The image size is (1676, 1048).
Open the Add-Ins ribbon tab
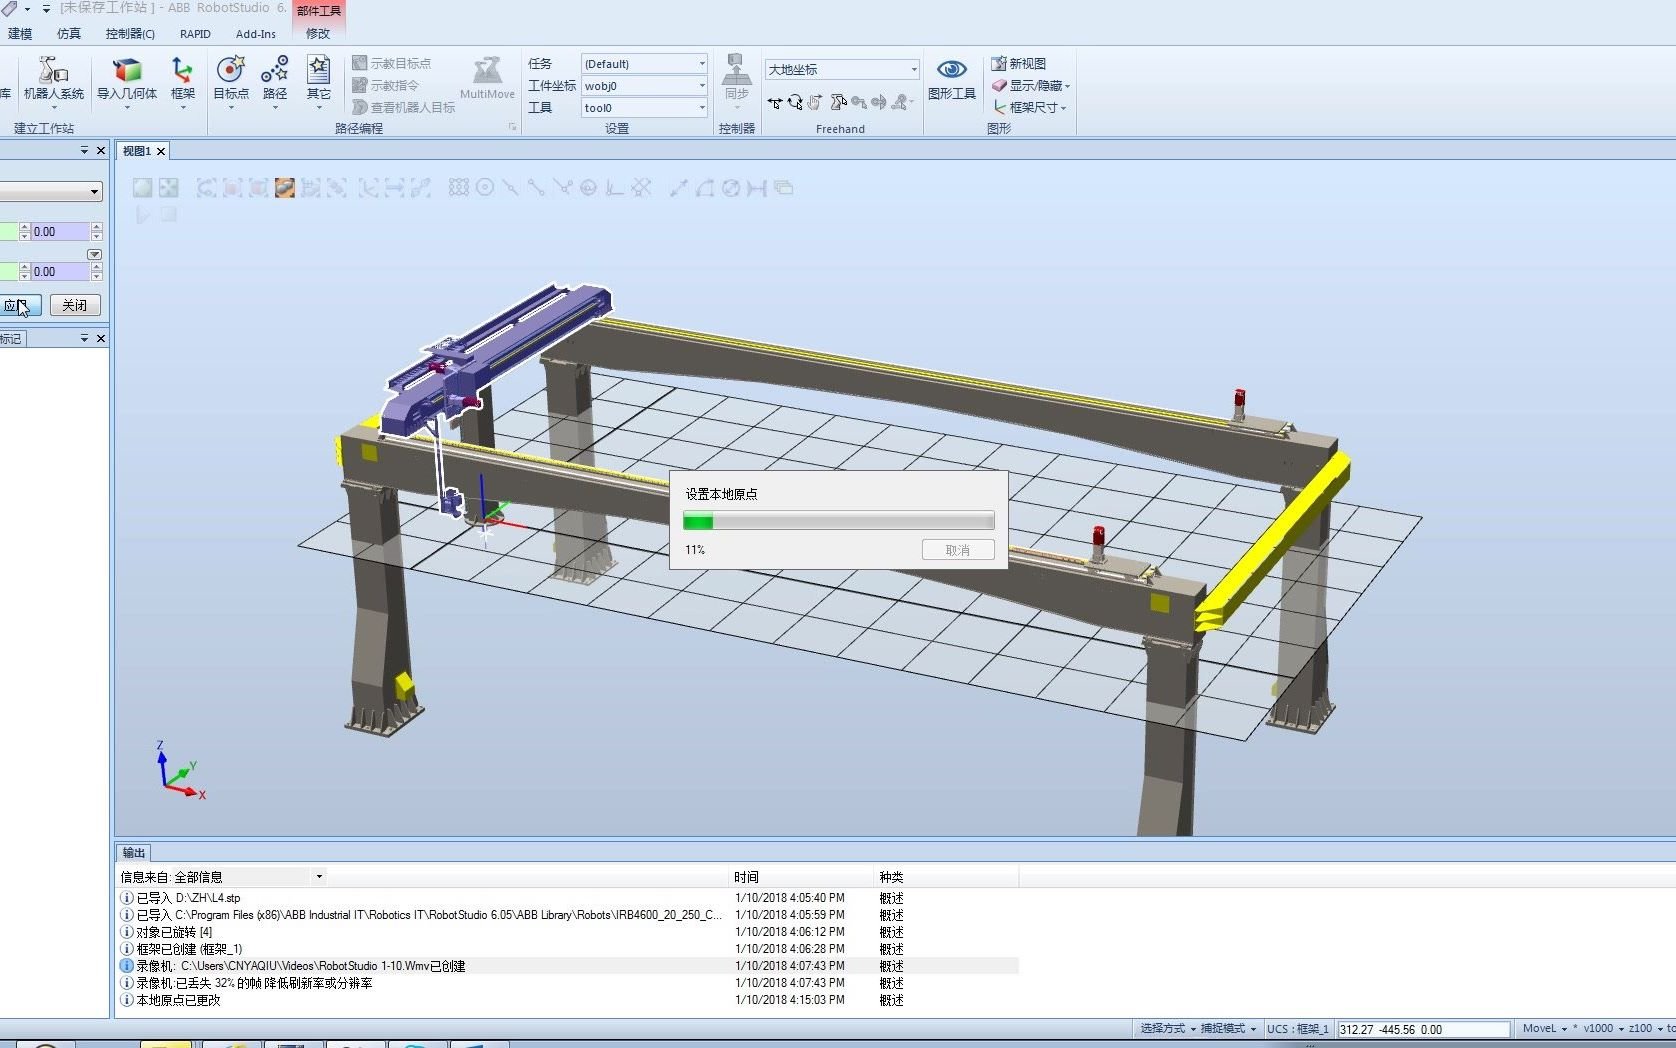256,34
